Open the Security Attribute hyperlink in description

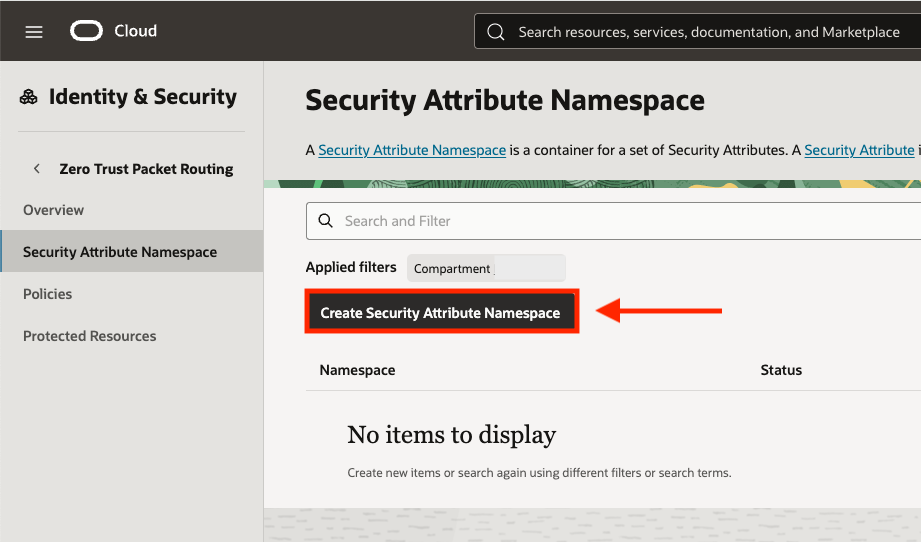[x=859, y=150]
